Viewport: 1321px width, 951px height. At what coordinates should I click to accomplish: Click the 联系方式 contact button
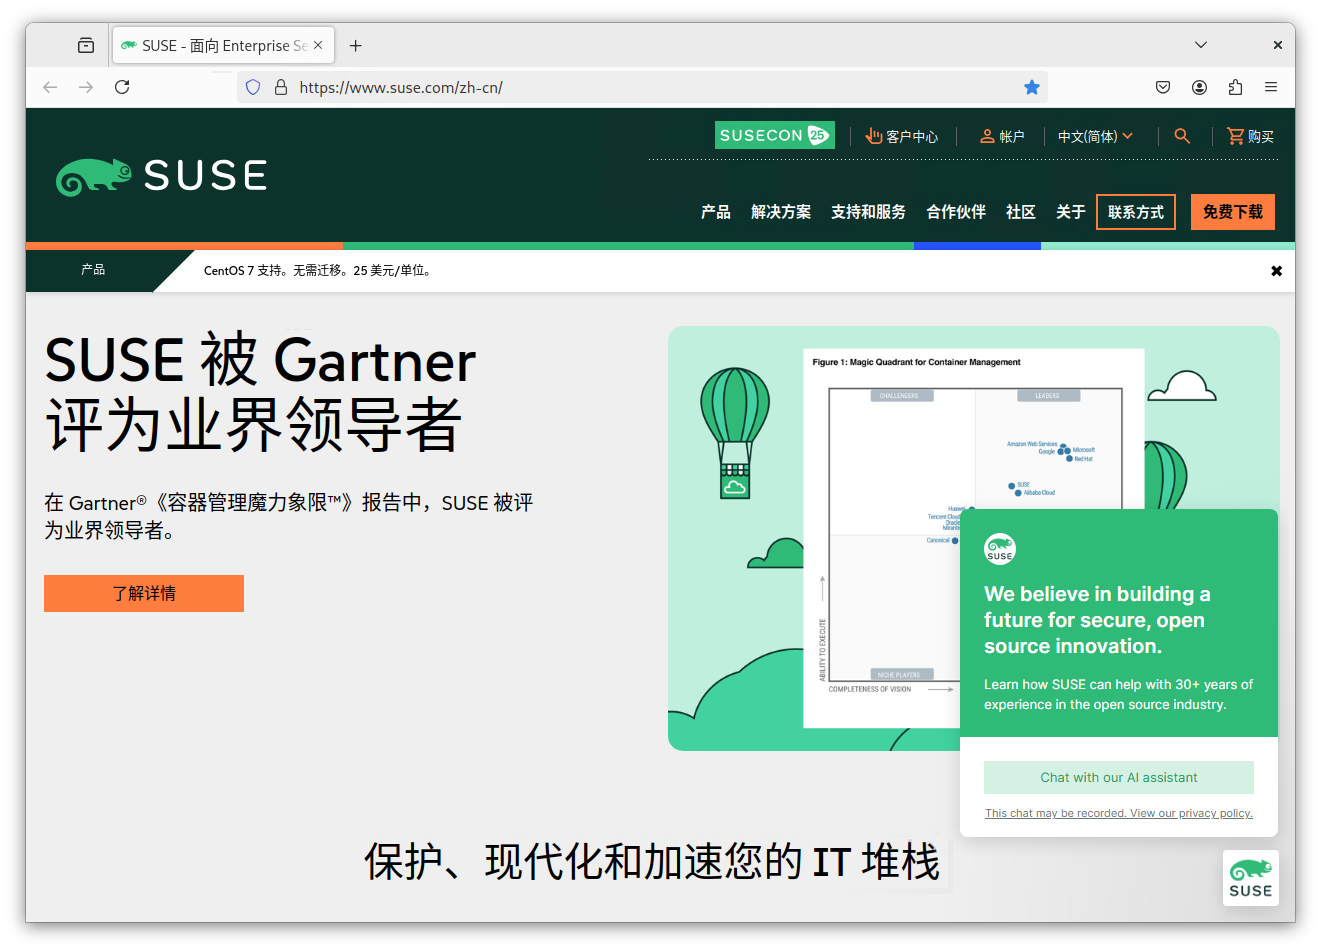1136,212
